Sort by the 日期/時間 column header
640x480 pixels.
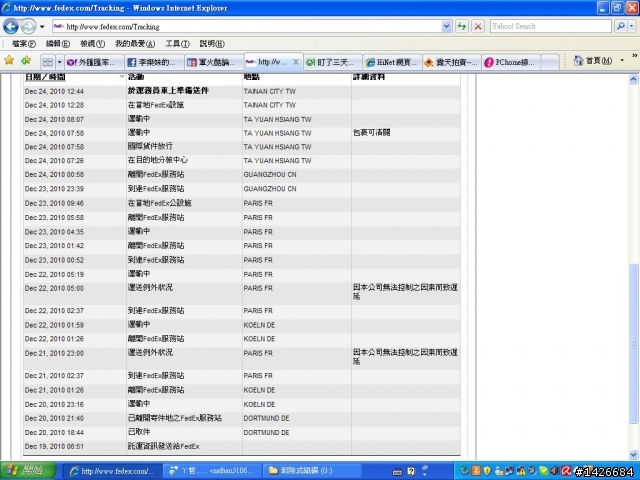45,77
